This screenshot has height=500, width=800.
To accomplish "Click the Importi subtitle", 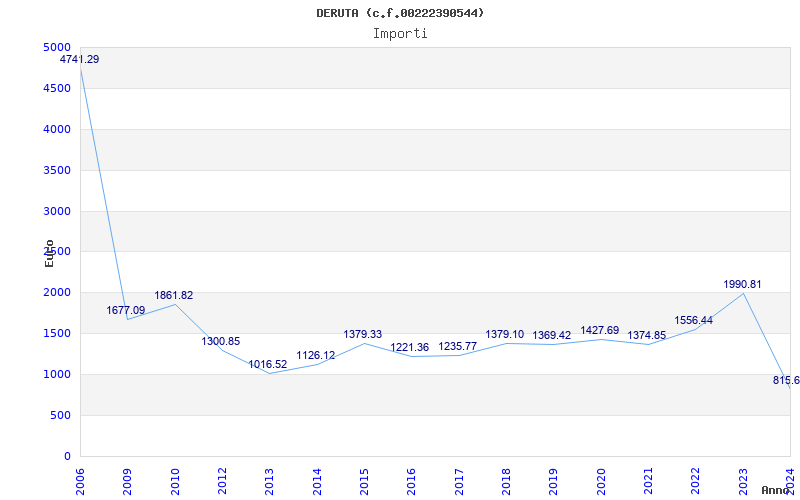I will click(400, 34).
